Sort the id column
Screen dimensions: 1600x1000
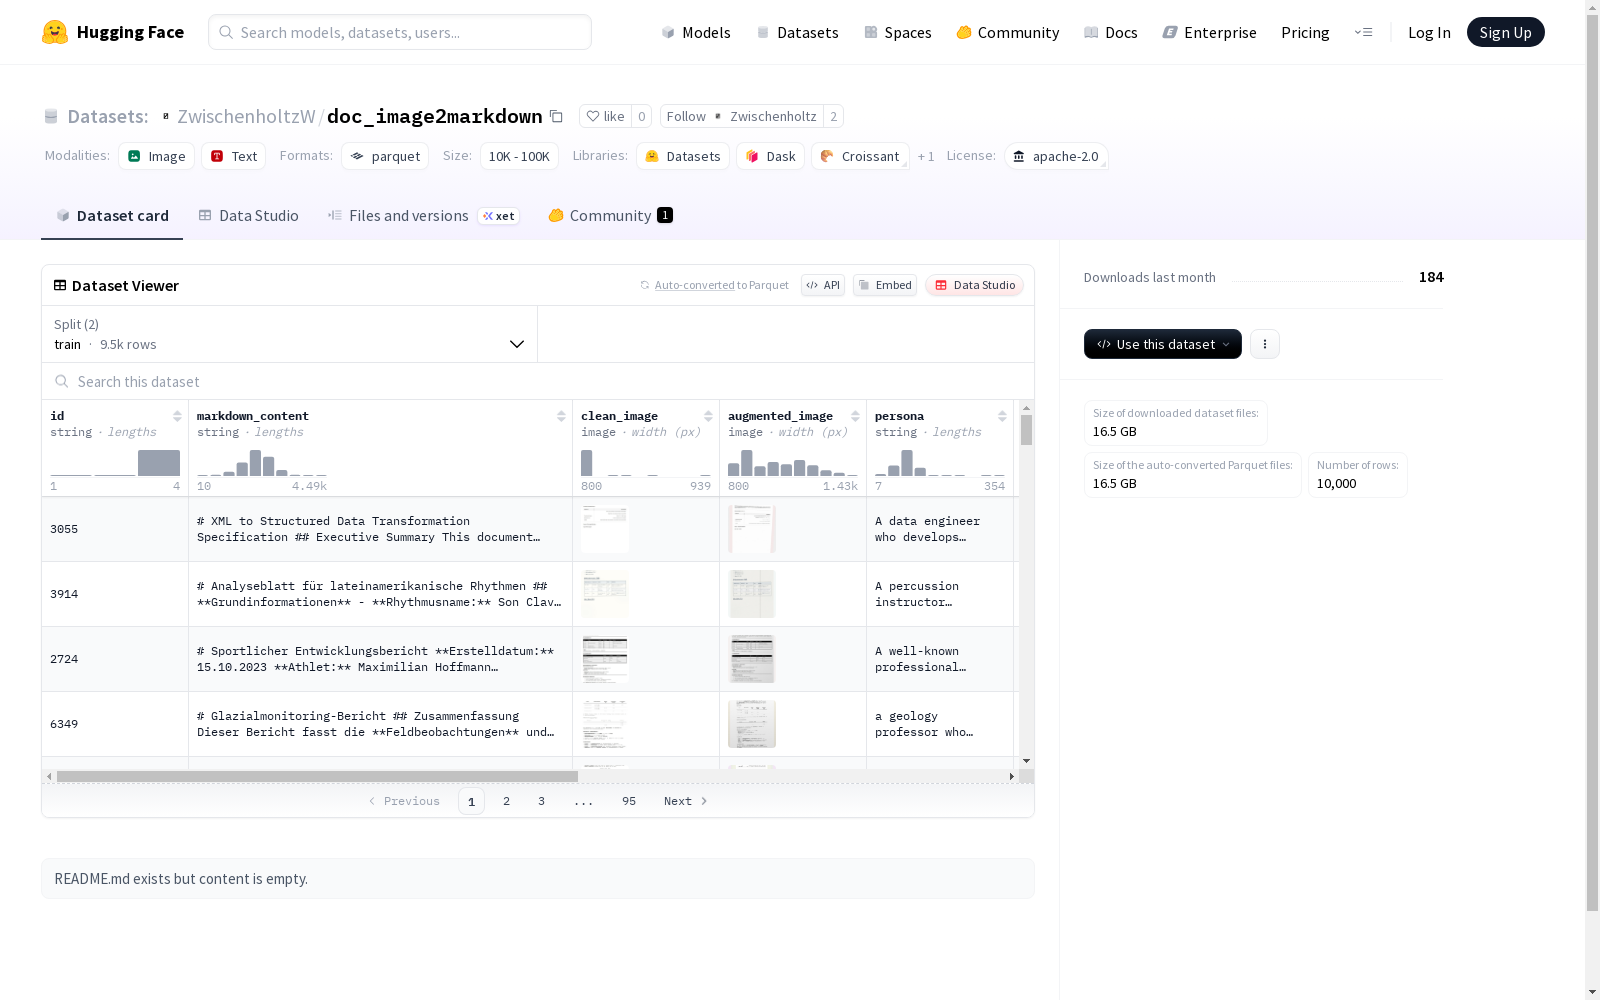[x=177, y=416]
